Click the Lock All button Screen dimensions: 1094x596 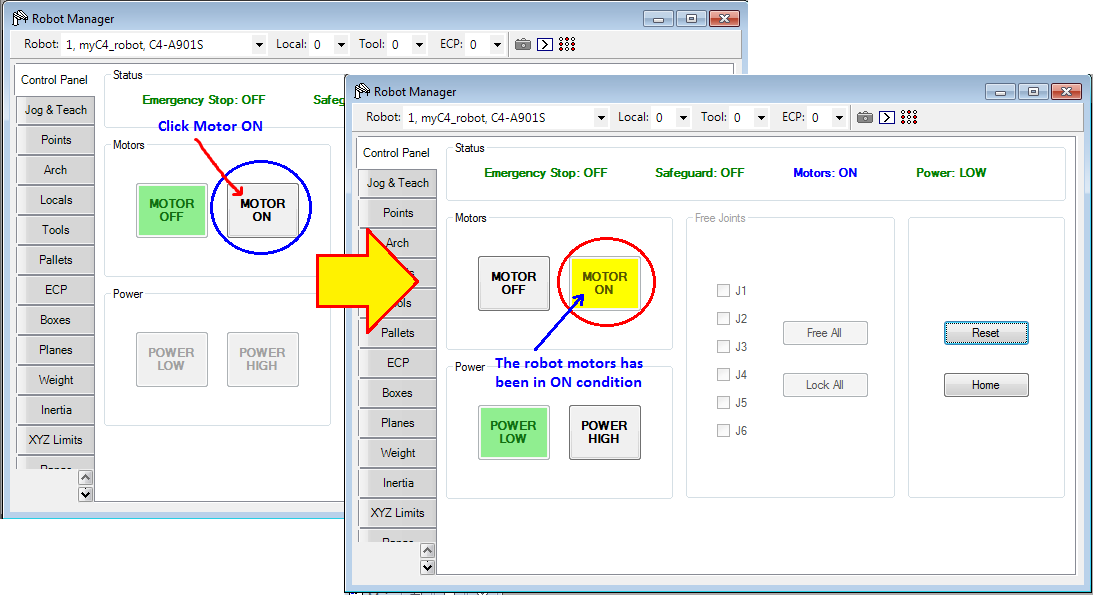coord(825,385)
